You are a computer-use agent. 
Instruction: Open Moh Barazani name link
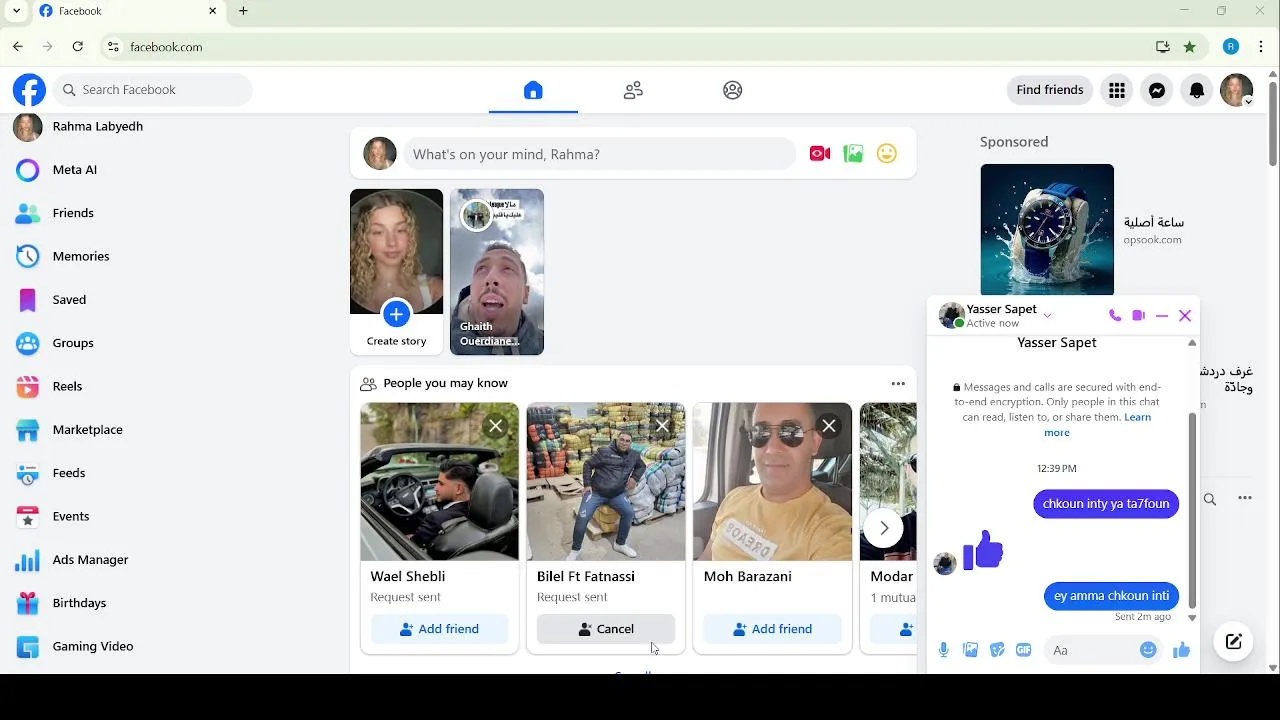(x=748, y=577)
